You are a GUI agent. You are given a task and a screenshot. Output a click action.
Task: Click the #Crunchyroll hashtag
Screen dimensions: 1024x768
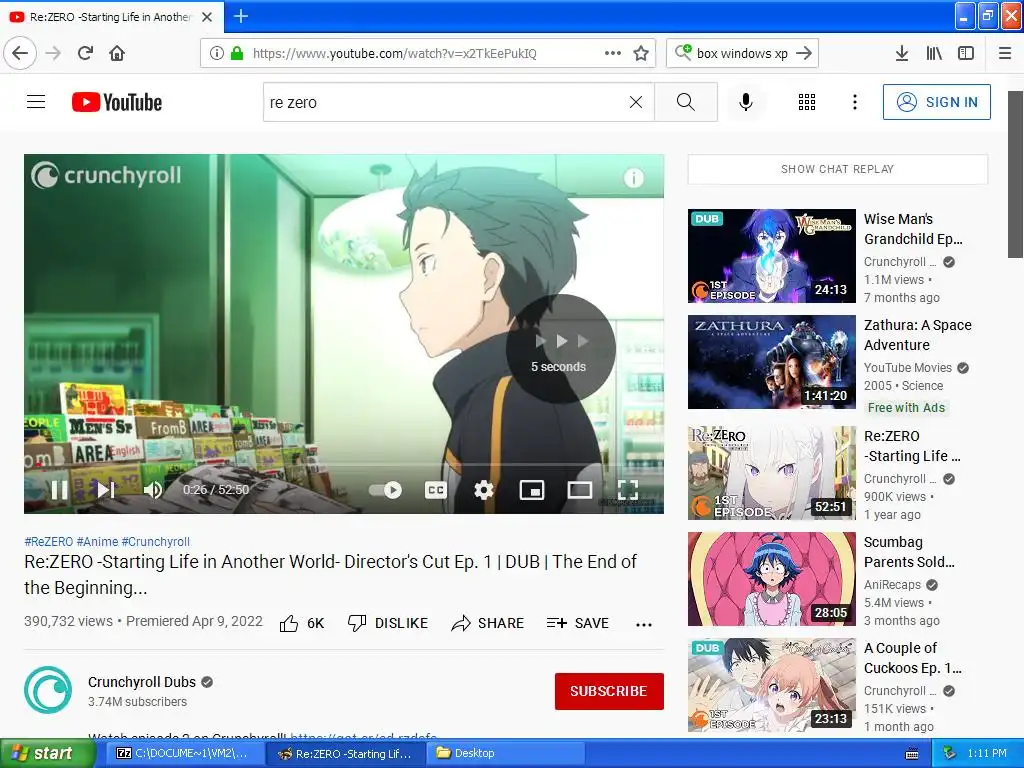pyautogui.click(x=155, y=541)
